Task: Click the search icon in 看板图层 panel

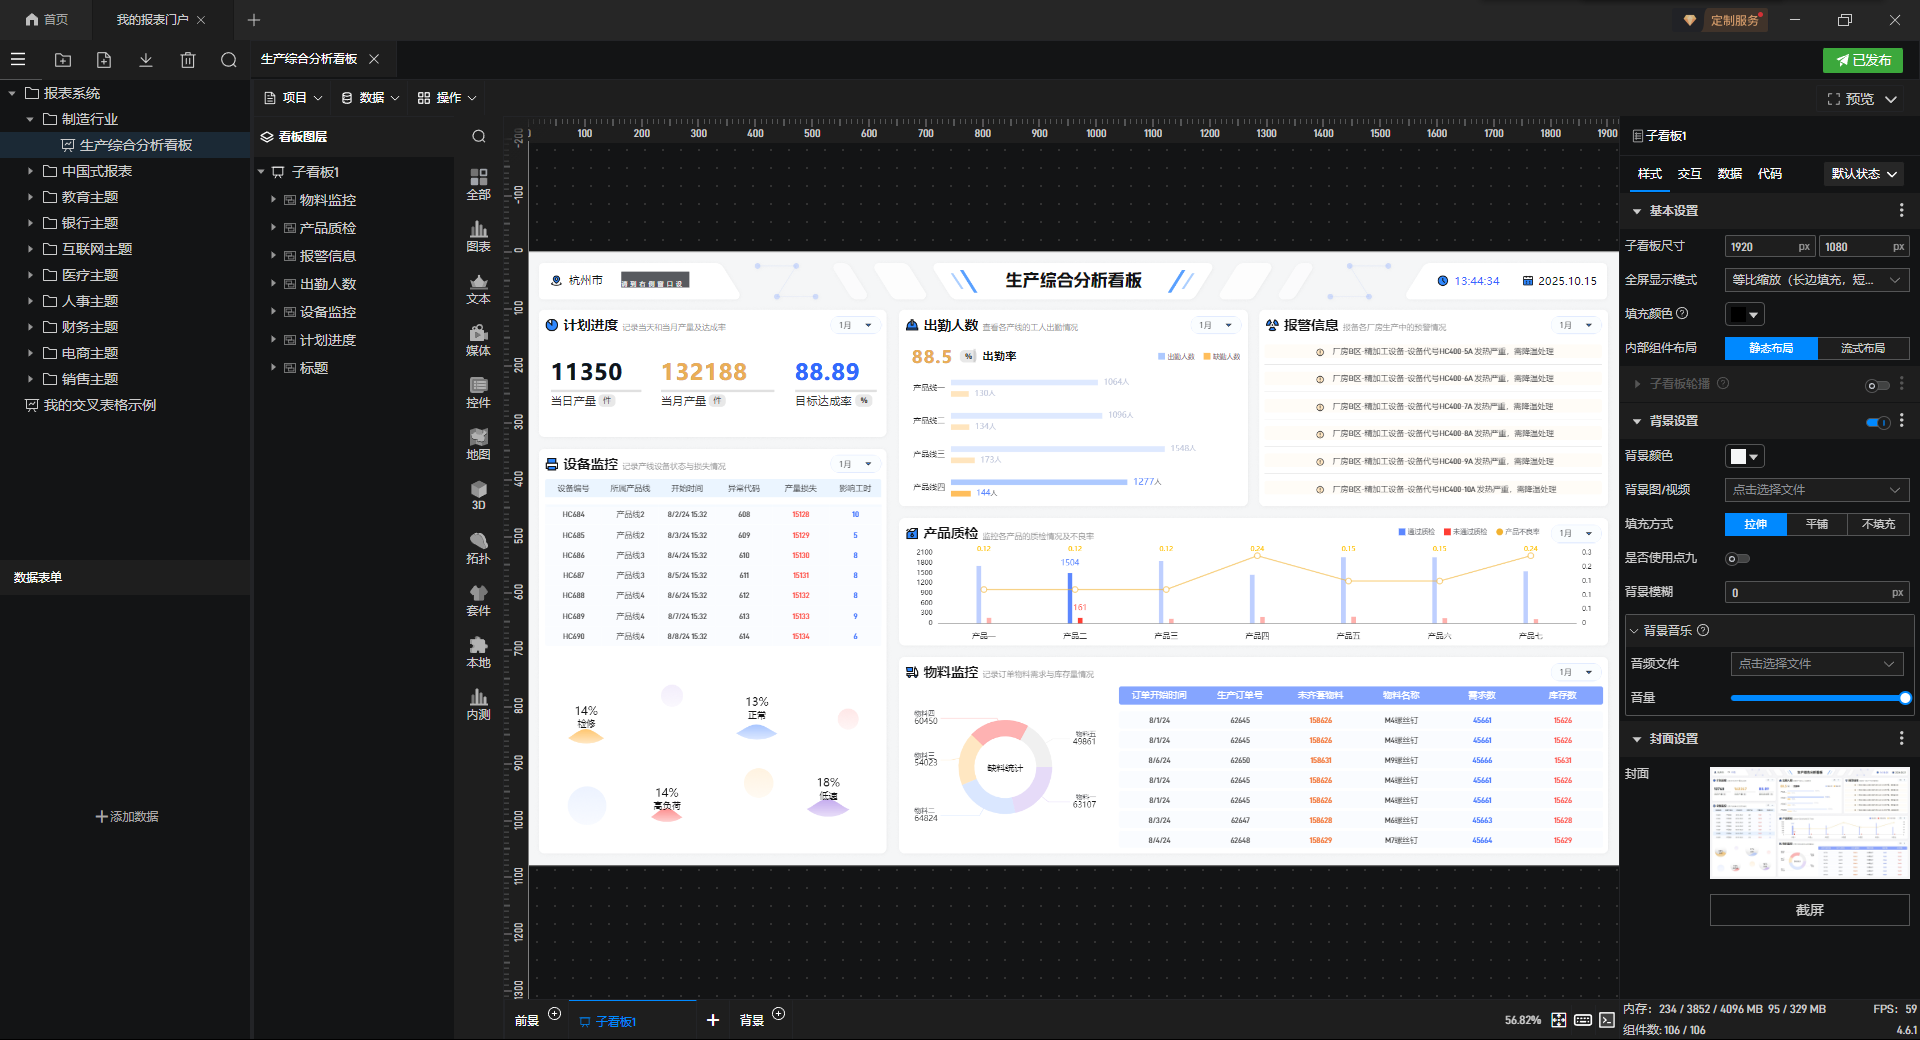Action: point(479,137)
